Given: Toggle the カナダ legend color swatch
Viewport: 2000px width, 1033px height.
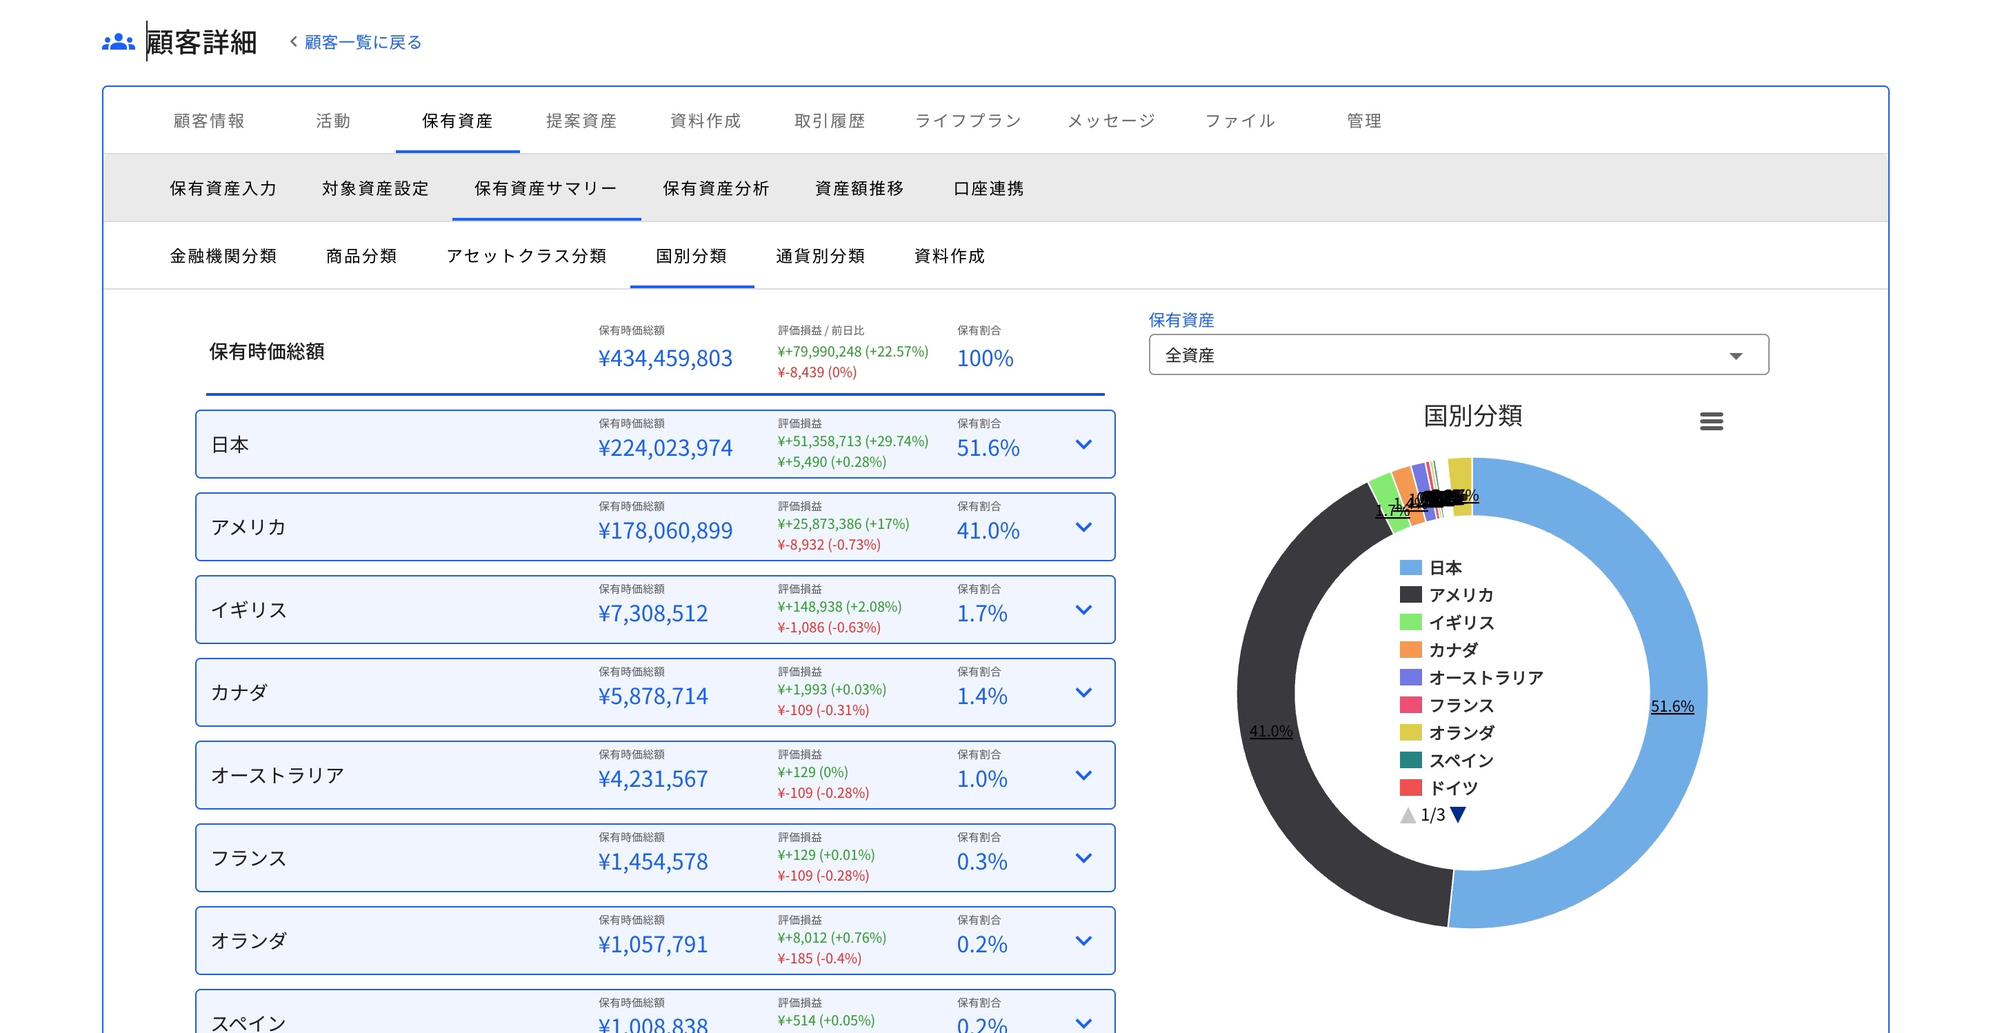Looking at the screenshot, I should 1411,650.
